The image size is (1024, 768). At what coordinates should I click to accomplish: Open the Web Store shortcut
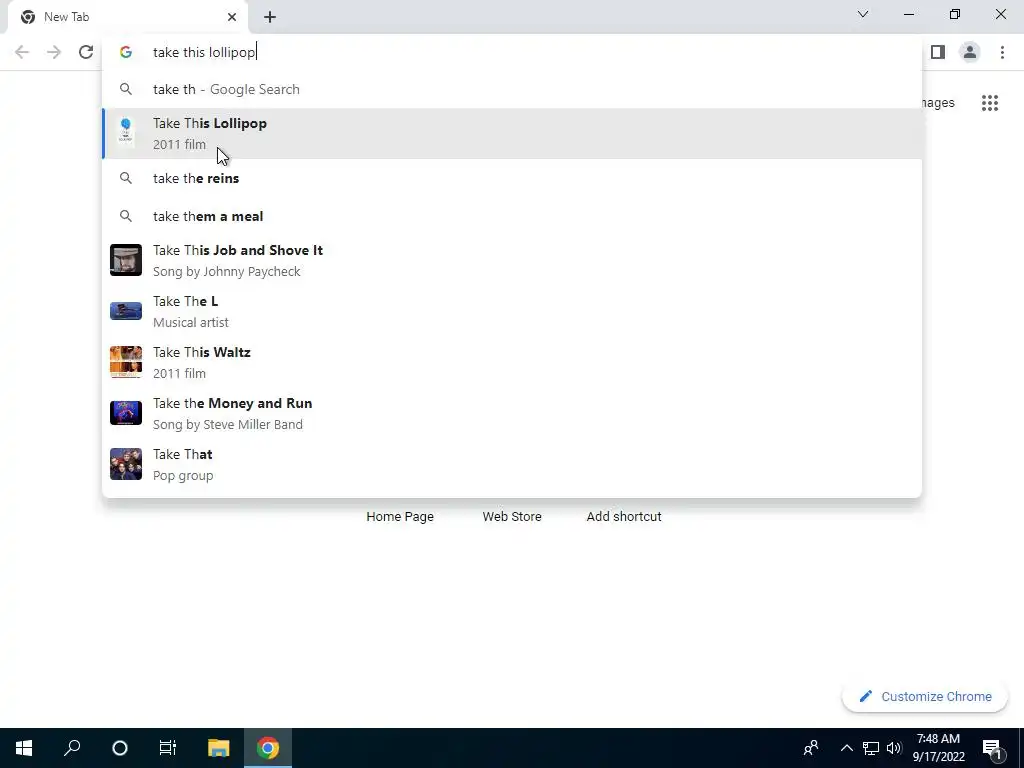(512, 517)
